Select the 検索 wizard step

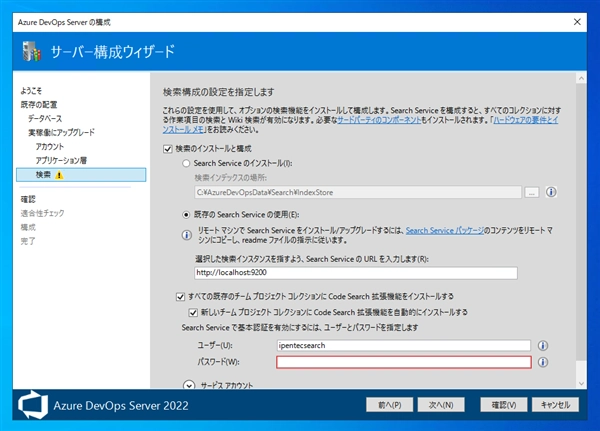[81, 175]
